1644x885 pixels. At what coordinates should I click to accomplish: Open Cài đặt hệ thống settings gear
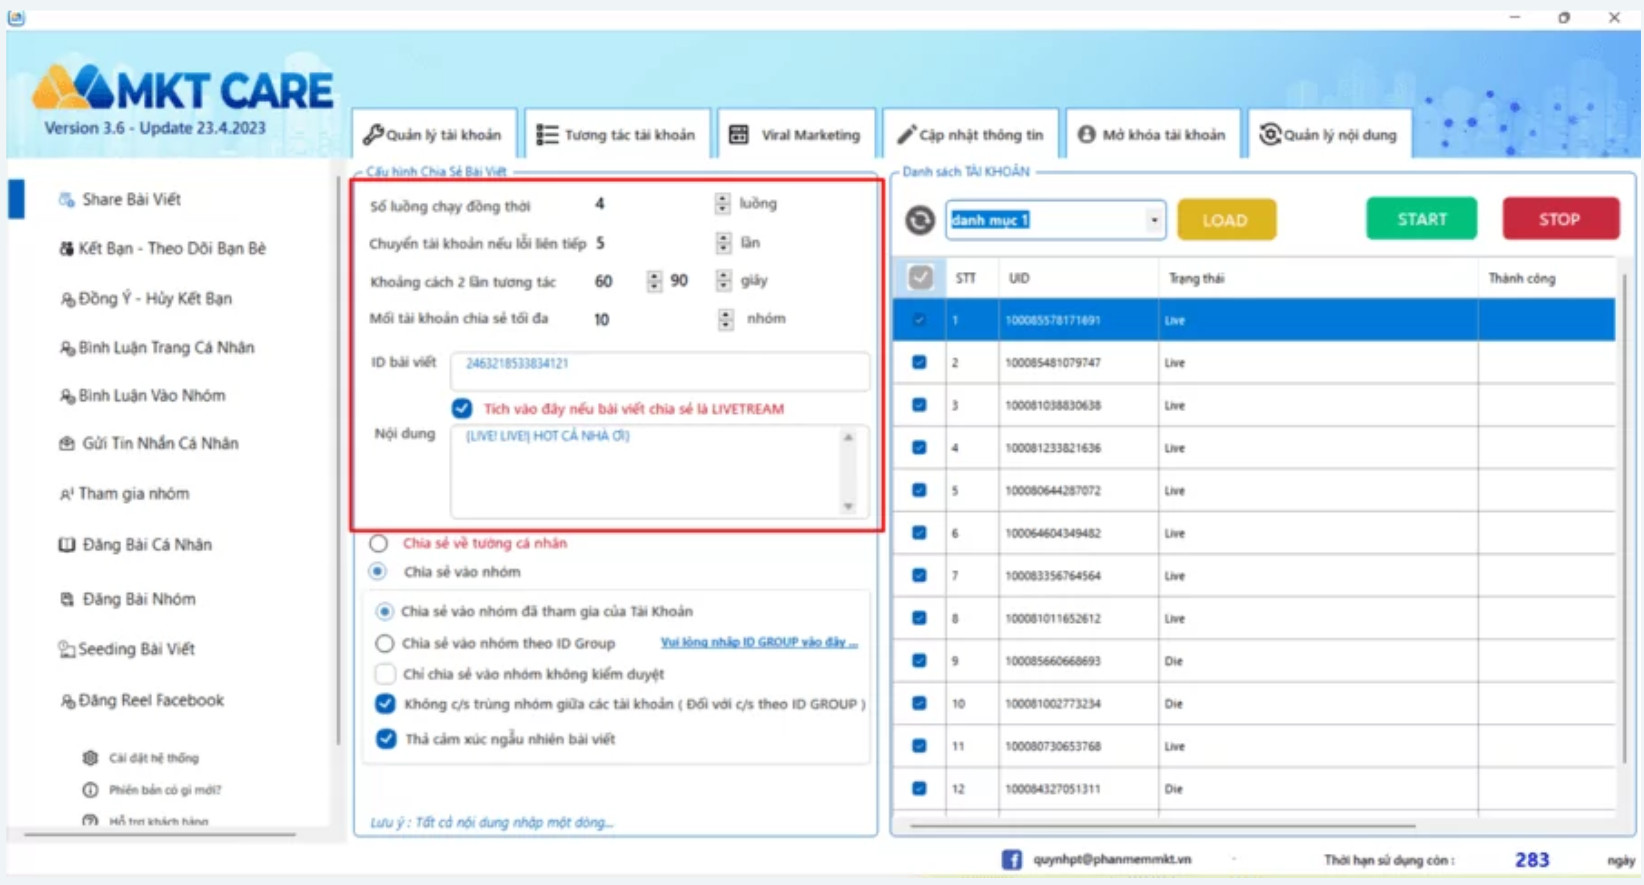[90, 758]
